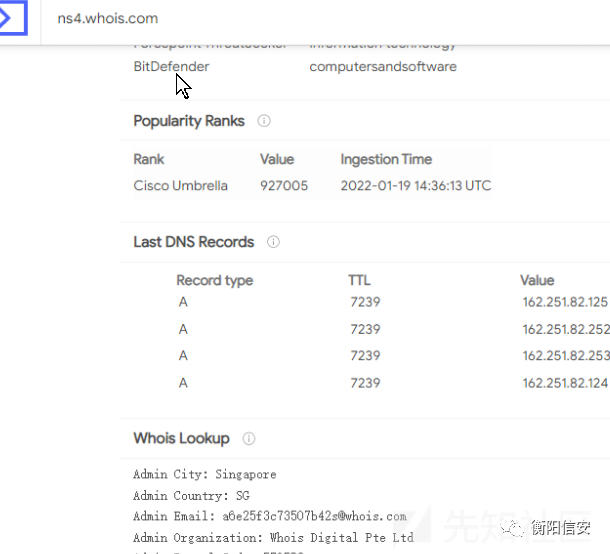
Task: Click the Value header in DNS table
Action: 537,280
